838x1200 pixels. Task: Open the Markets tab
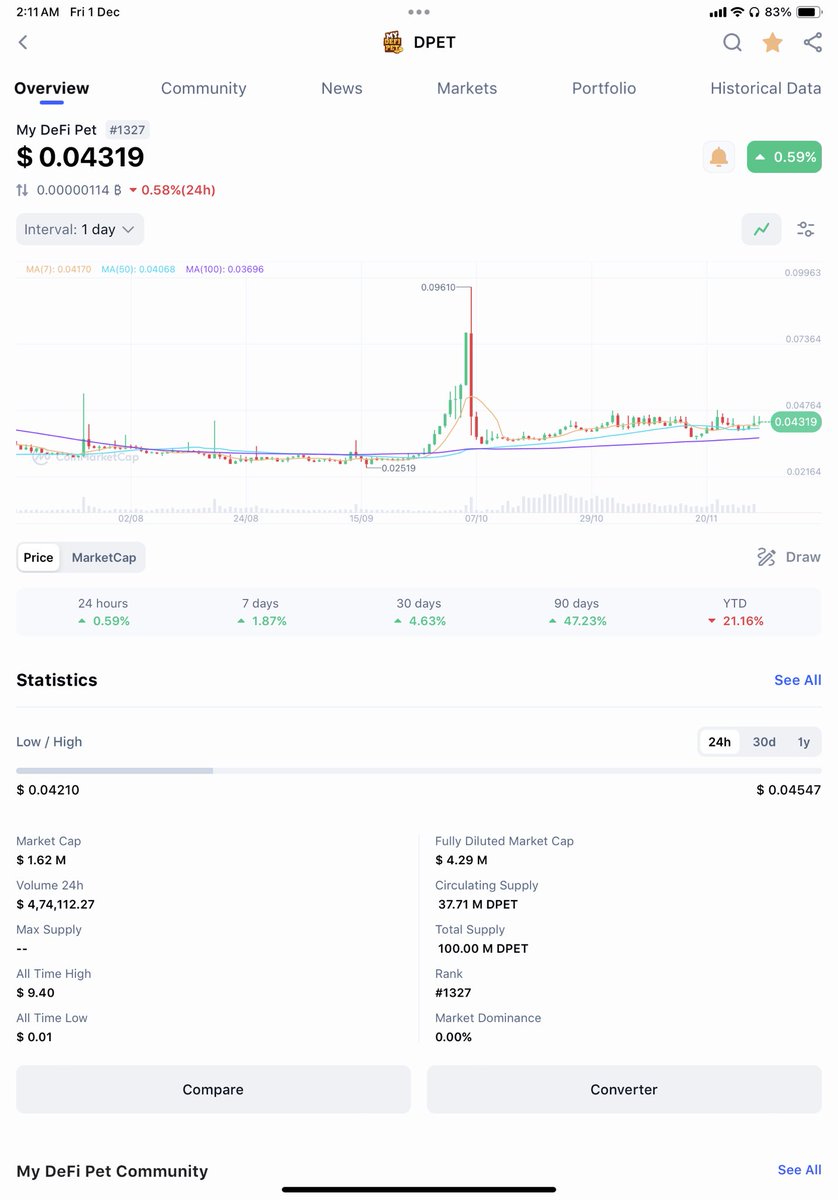pyautogui.click(x=467, y=88)
